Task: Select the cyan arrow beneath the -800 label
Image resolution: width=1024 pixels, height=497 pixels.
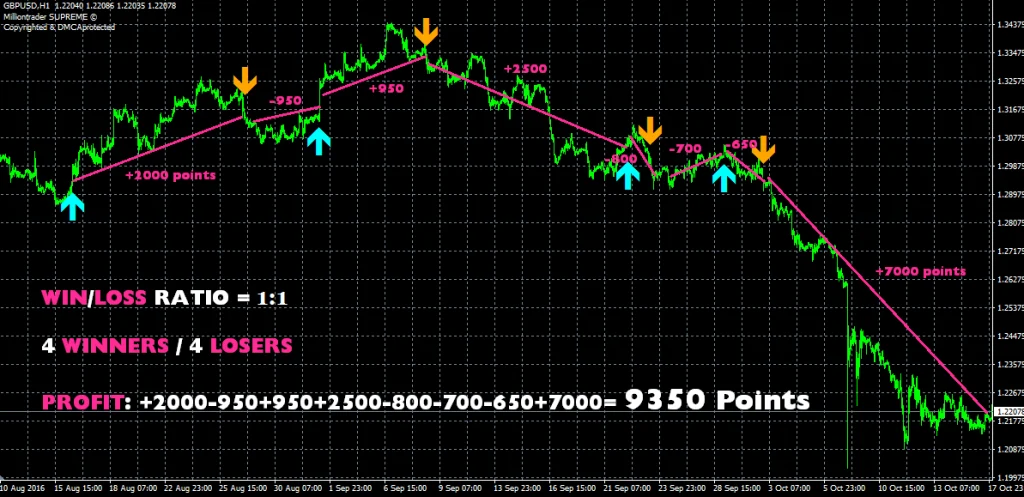Action: point(627,174)
